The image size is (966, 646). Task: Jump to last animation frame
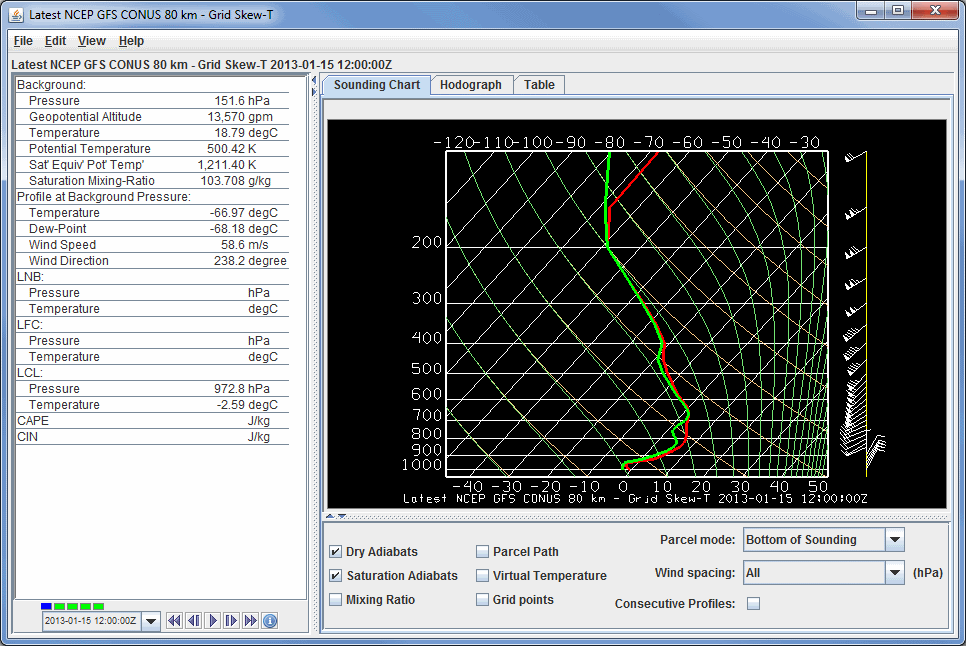point(250,621)
